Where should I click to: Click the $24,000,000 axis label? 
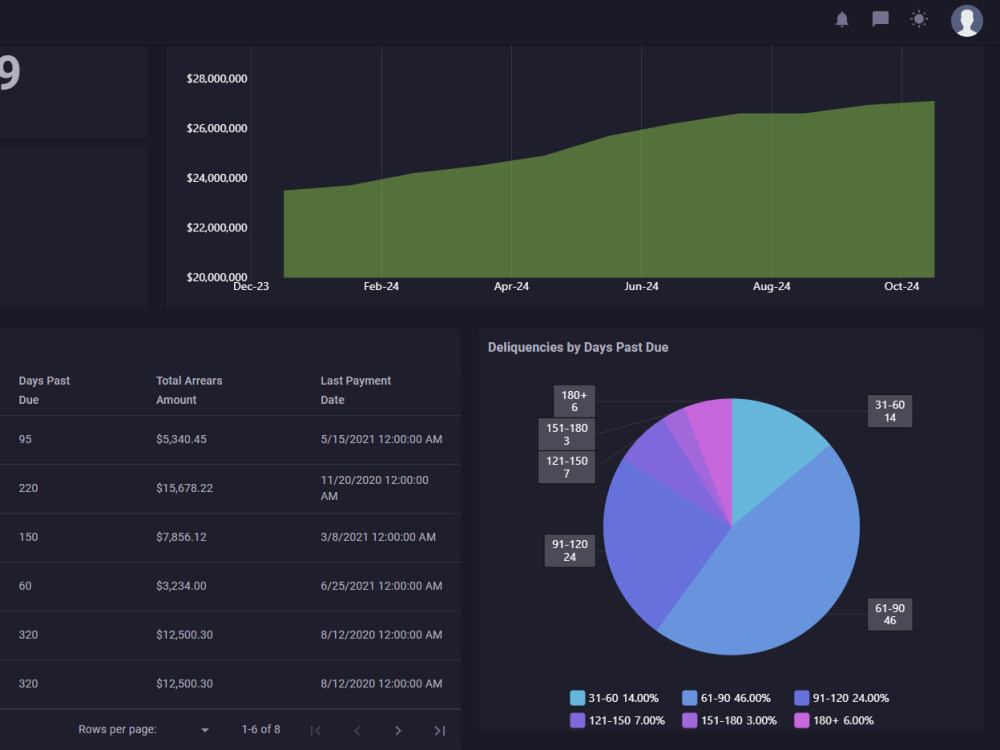(x=217, y=178)
